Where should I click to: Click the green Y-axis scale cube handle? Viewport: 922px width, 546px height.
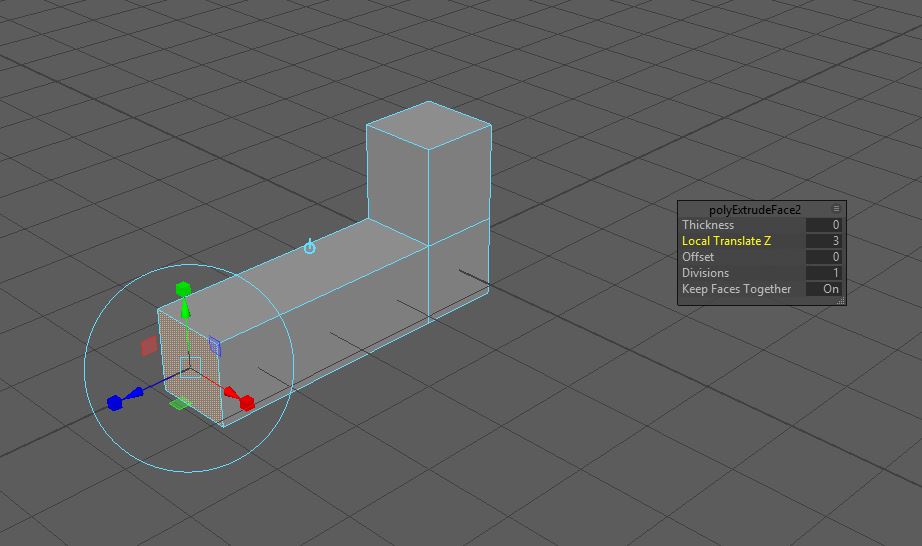click(183, 289)
